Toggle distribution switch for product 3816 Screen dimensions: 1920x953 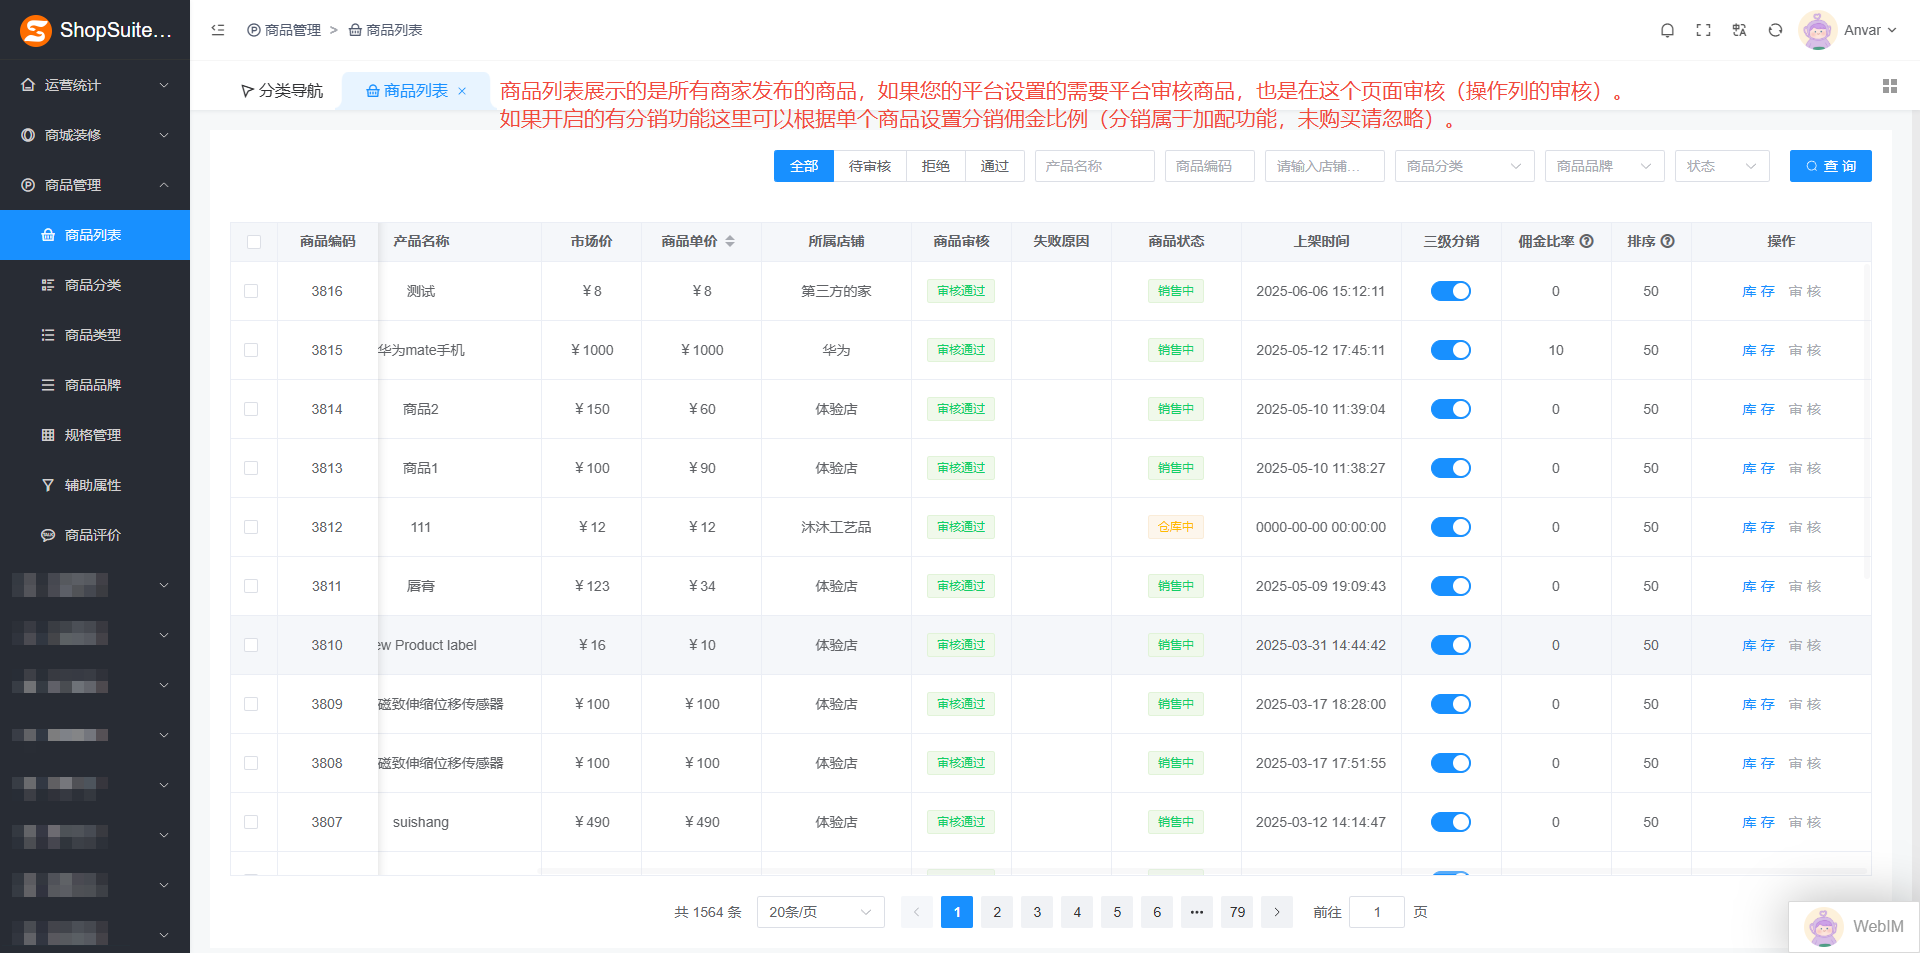point(1450,291)
